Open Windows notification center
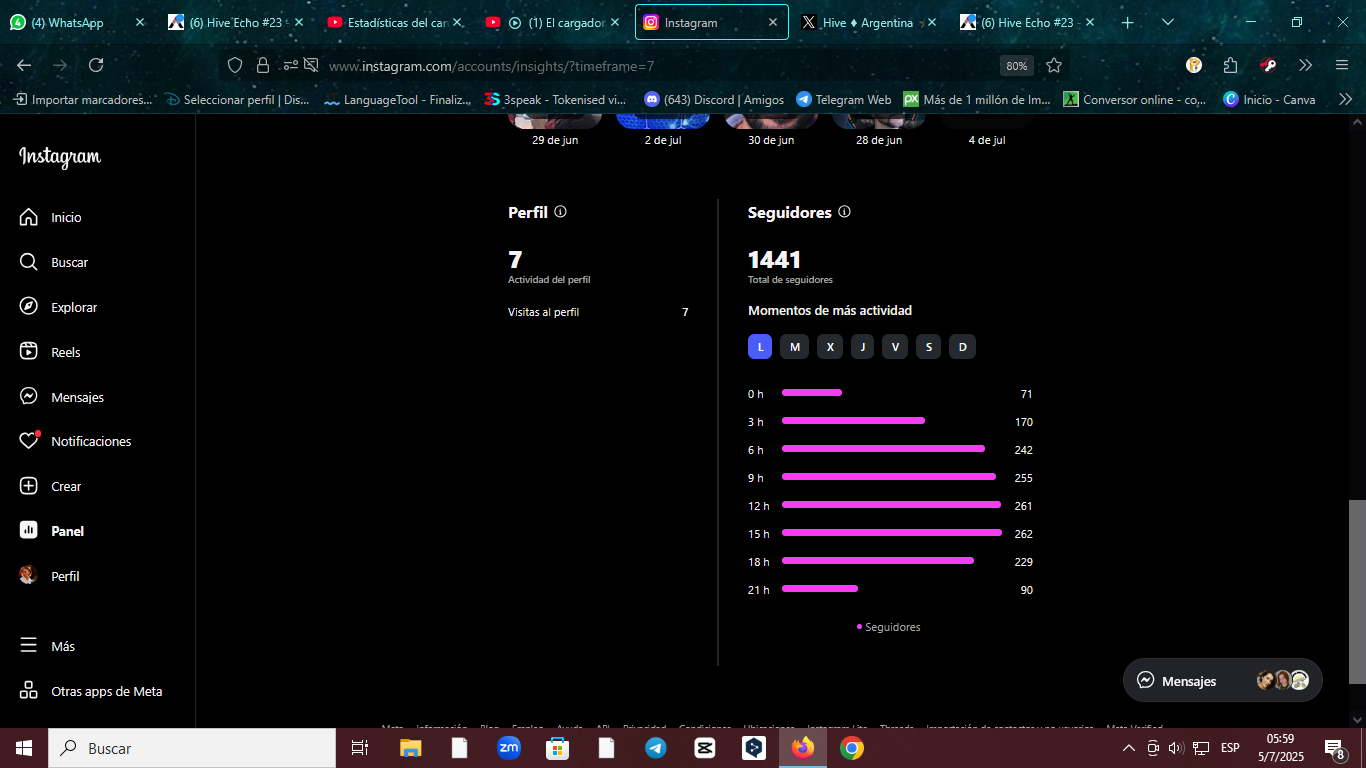This screenshot has width=1366, height=768. pos(1334,748)
